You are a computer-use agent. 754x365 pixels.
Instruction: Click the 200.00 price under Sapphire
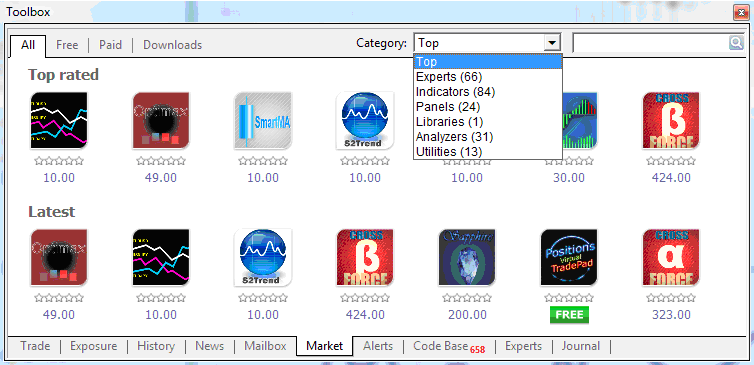point(467,315)
